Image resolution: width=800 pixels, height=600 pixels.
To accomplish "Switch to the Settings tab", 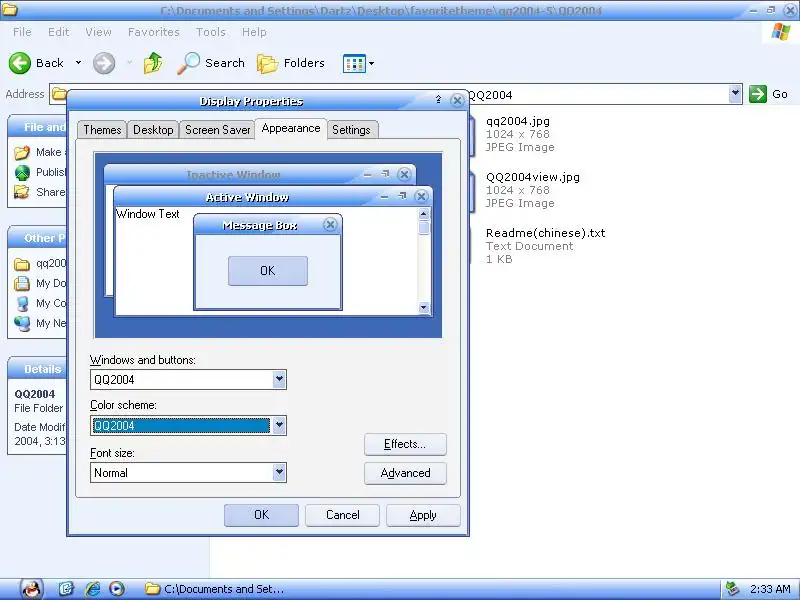I will pyautogui.click(x=352, y=130).
